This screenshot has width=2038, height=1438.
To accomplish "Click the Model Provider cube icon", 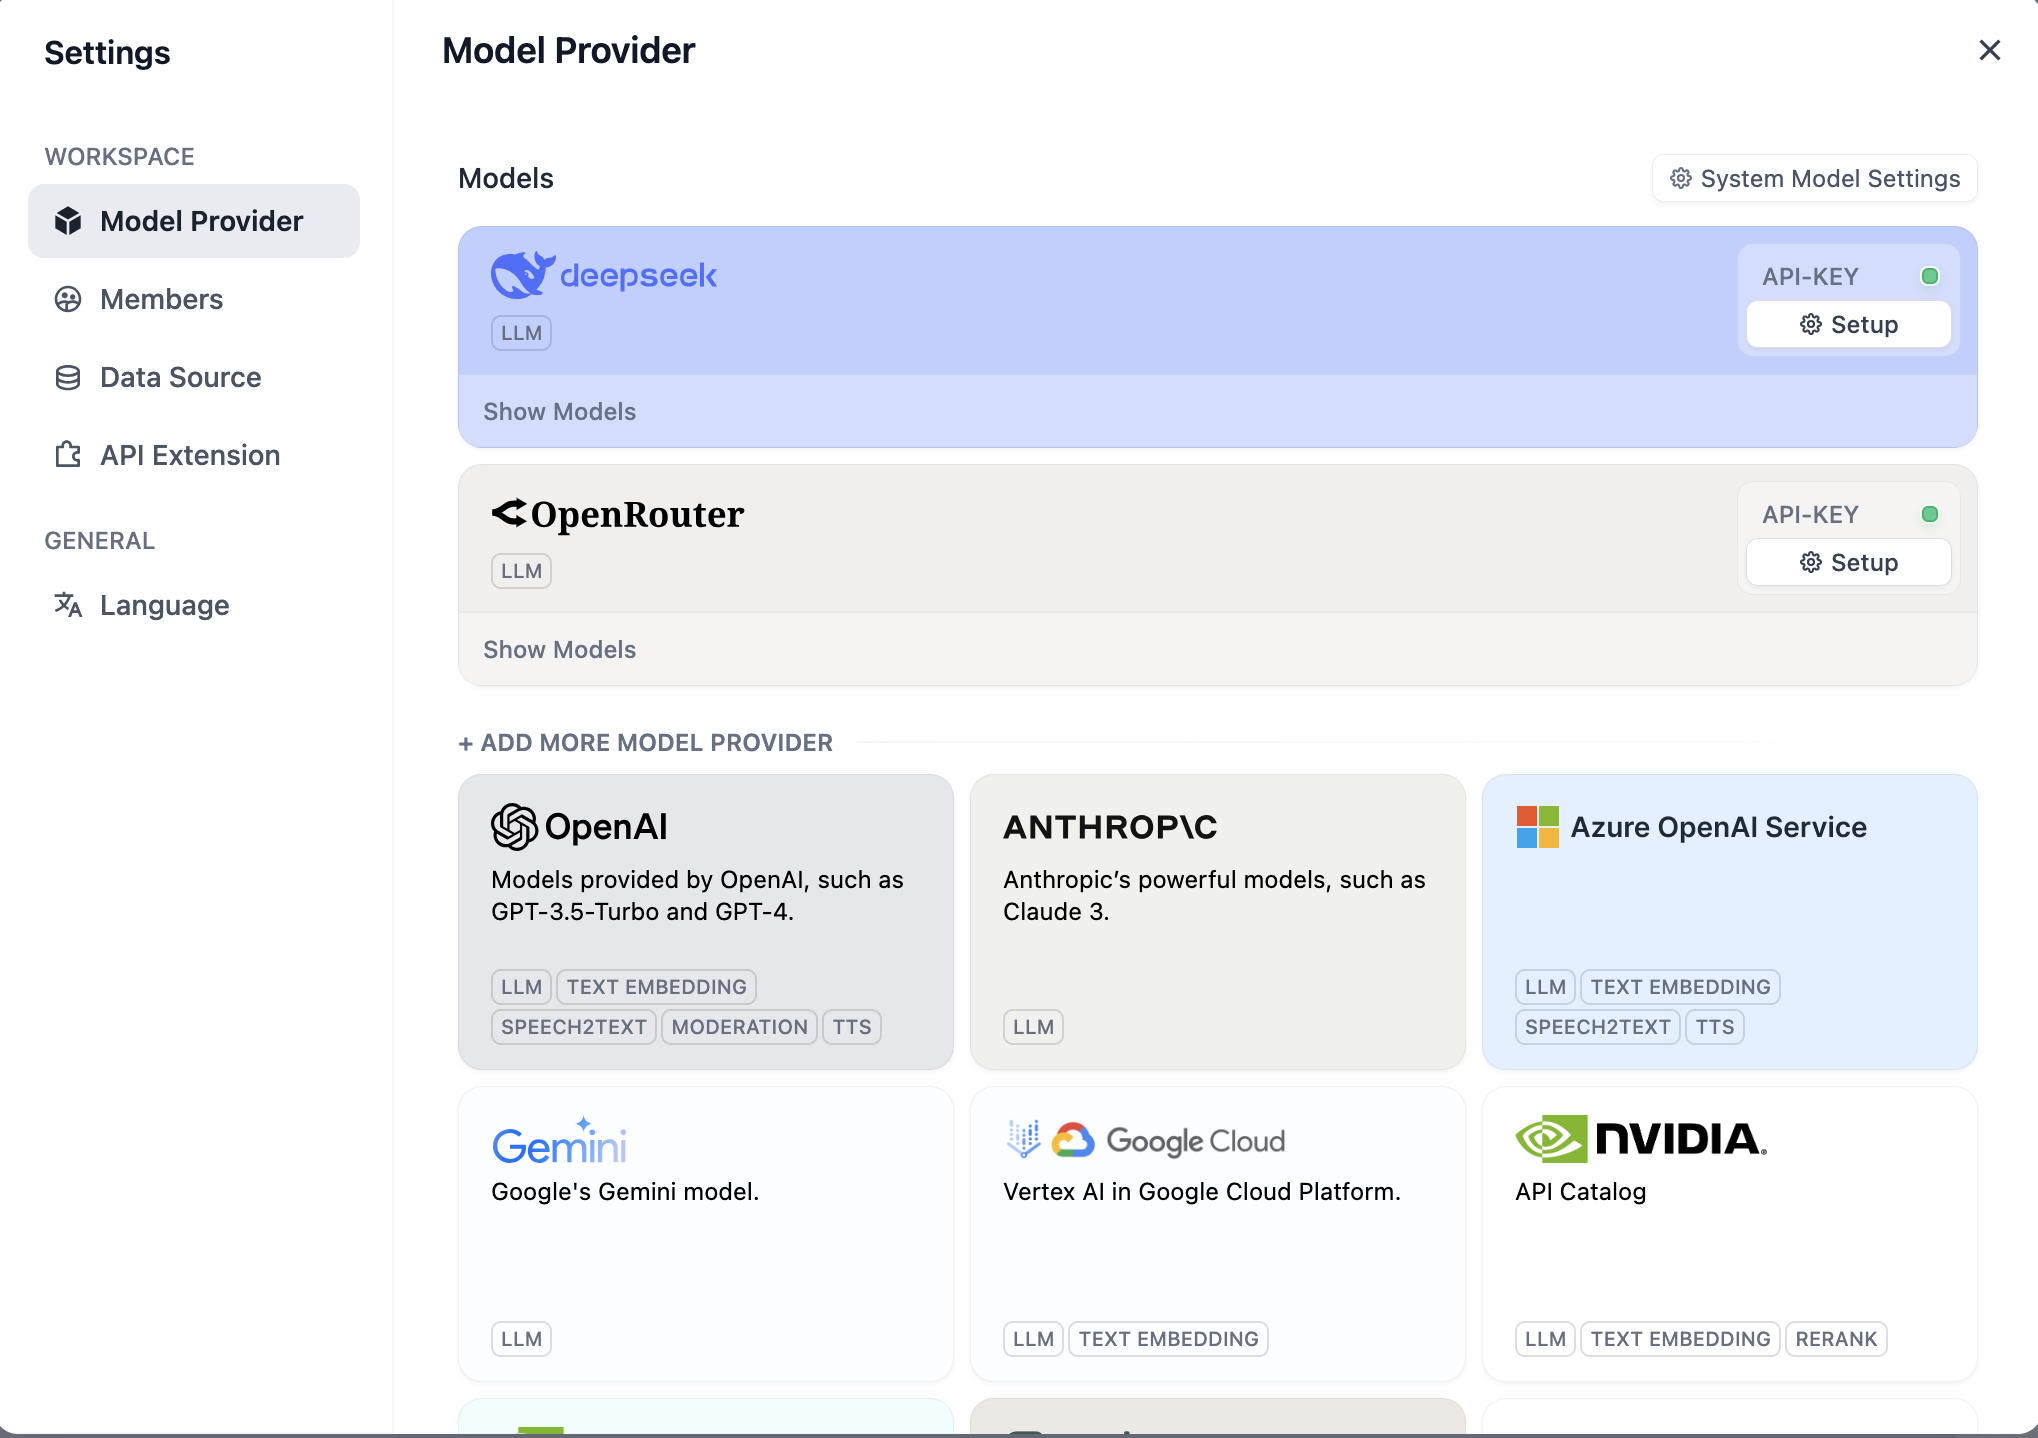I will click(x=68, y=221).
